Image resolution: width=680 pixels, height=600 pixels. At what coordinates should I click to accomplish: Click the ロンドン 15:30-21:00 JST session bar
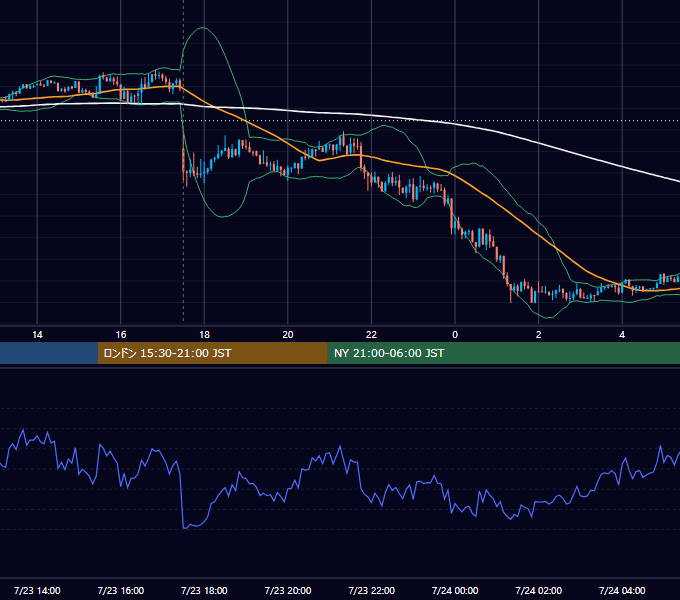pyautogui.click(x=212, y=353)
